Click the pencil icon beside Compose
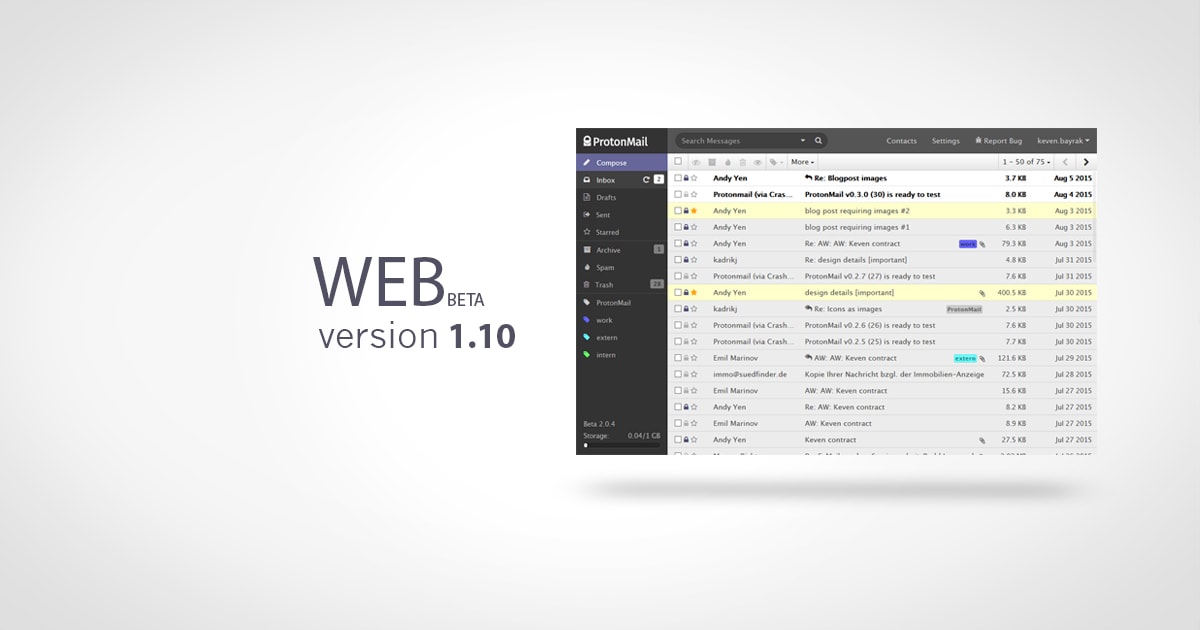 coord(587,163)
